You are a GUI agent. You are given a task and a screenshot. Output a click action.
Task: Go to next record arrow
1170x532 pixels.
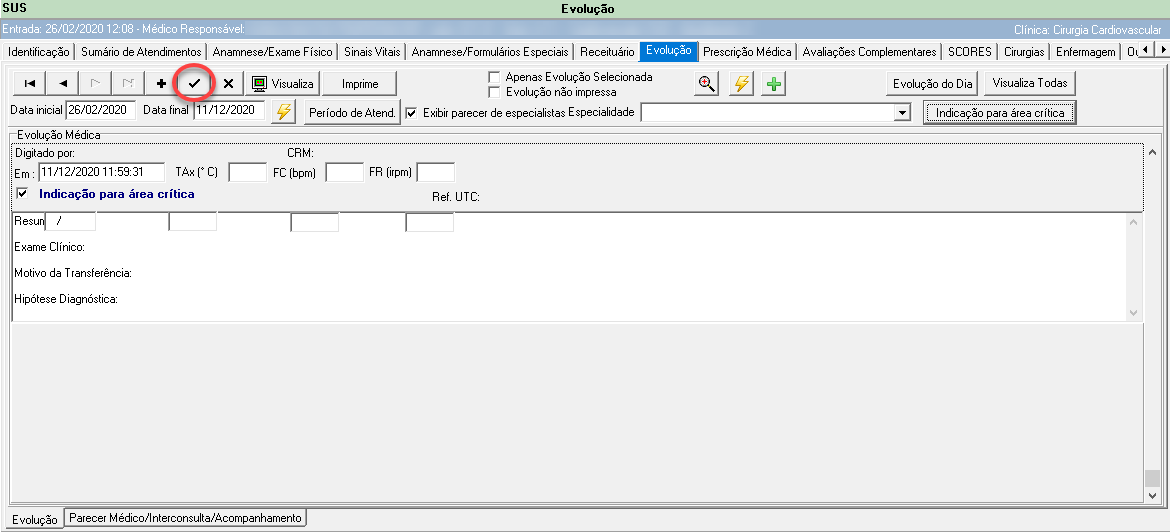(x=96, y=84)
